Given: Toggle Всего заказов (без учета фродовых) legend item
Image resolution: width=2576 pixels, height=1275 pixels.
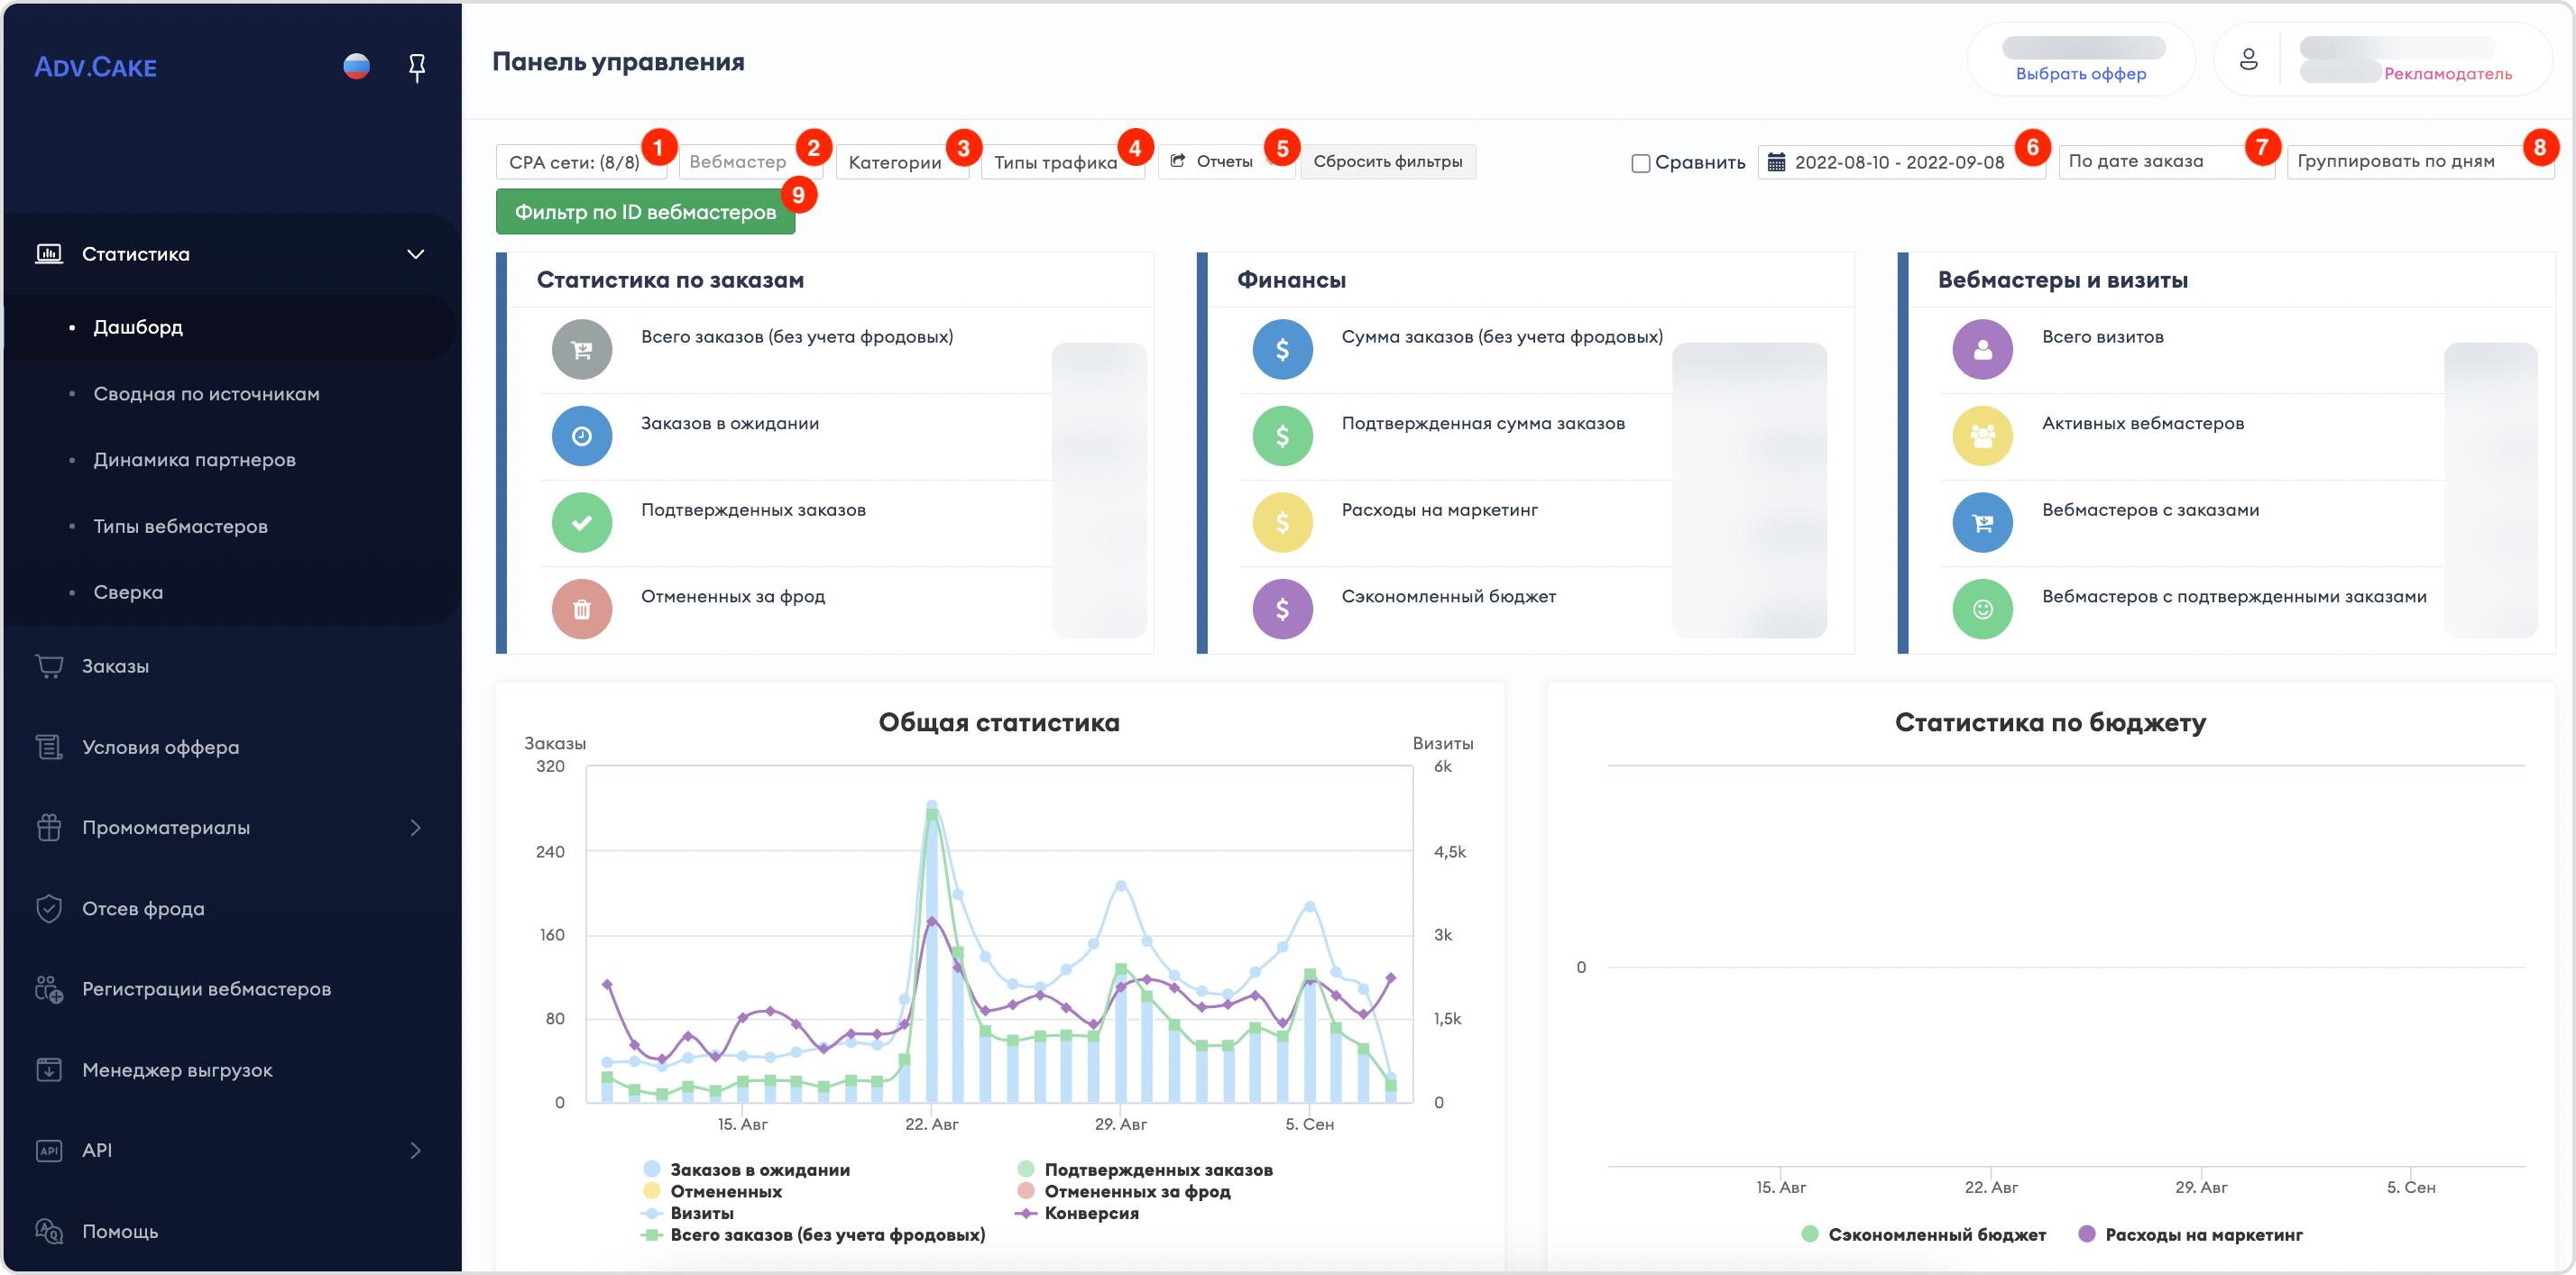Looking at the screenshot, I should [x=813, y=1235].
